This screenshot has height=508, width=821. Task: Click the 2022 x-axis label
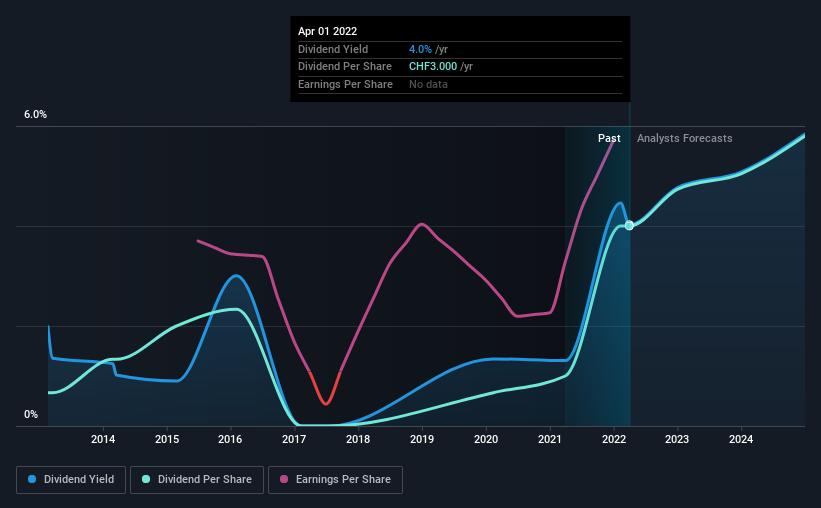[614, 439]
